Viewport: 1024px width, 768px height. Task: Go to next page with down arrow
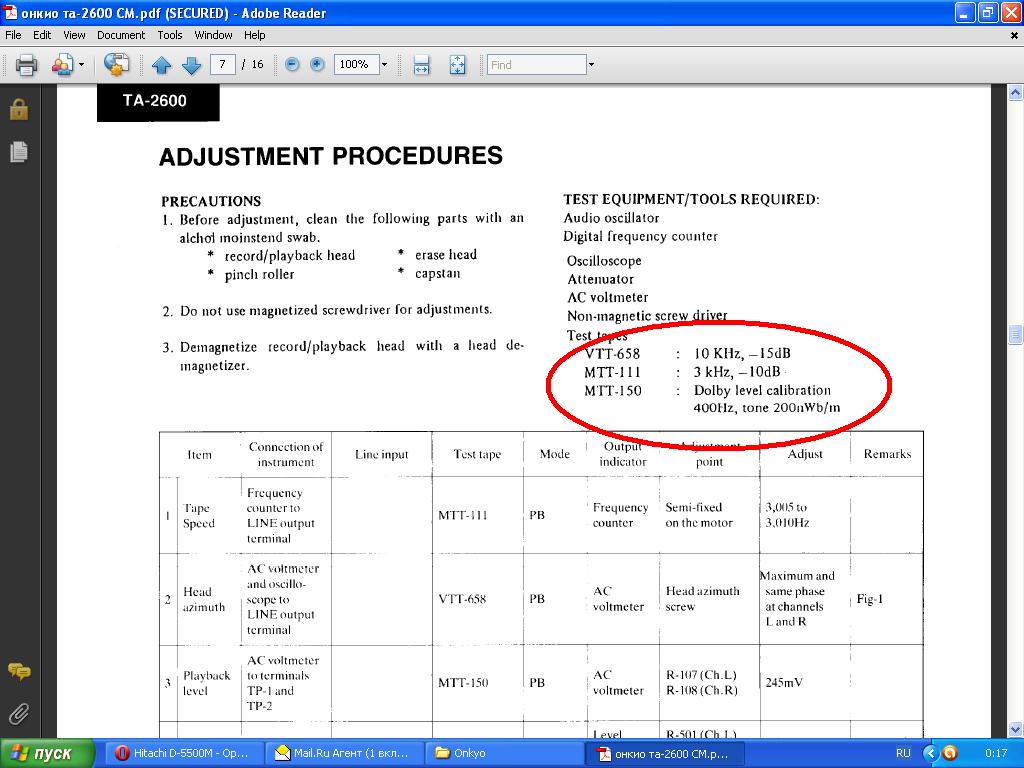click(191, 65)
